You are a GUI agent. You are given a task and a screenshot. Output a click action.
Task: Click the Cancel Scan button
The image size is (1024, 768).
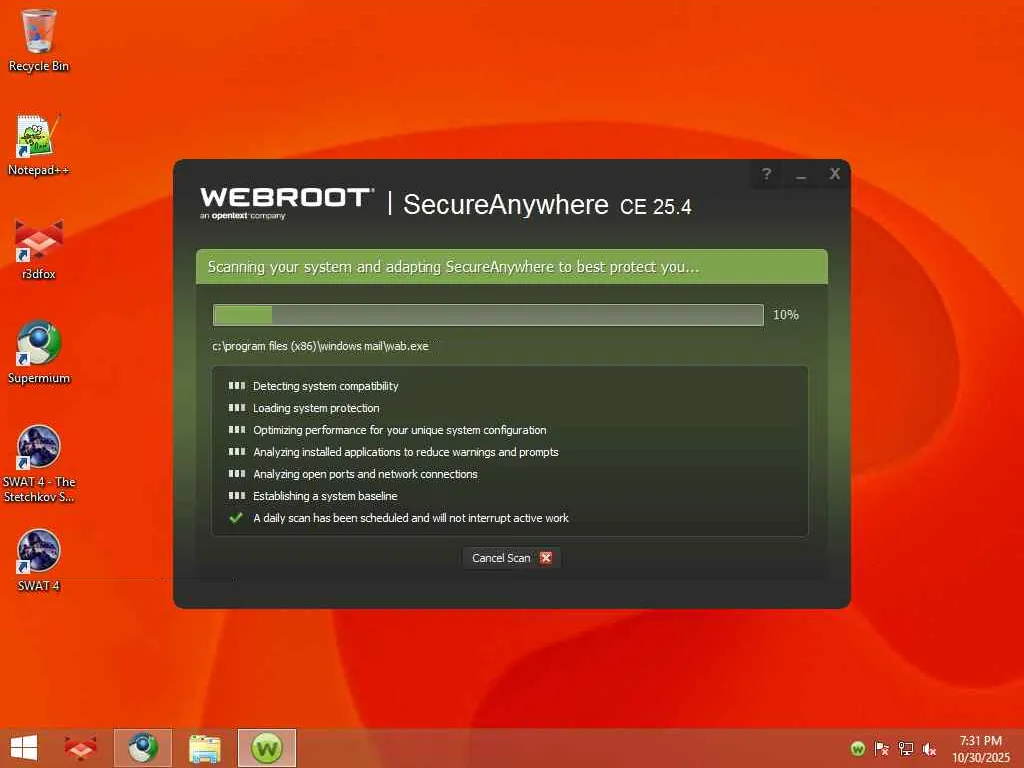pos(512,558)
